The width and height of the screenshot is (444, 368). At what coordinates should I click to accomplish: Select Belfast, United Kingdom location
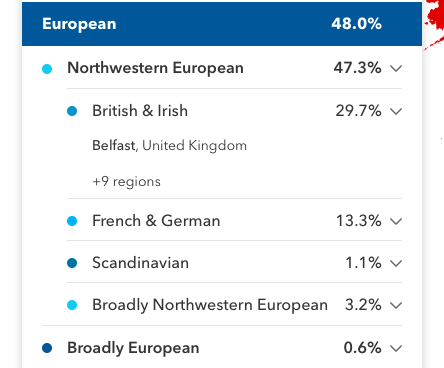169,146
